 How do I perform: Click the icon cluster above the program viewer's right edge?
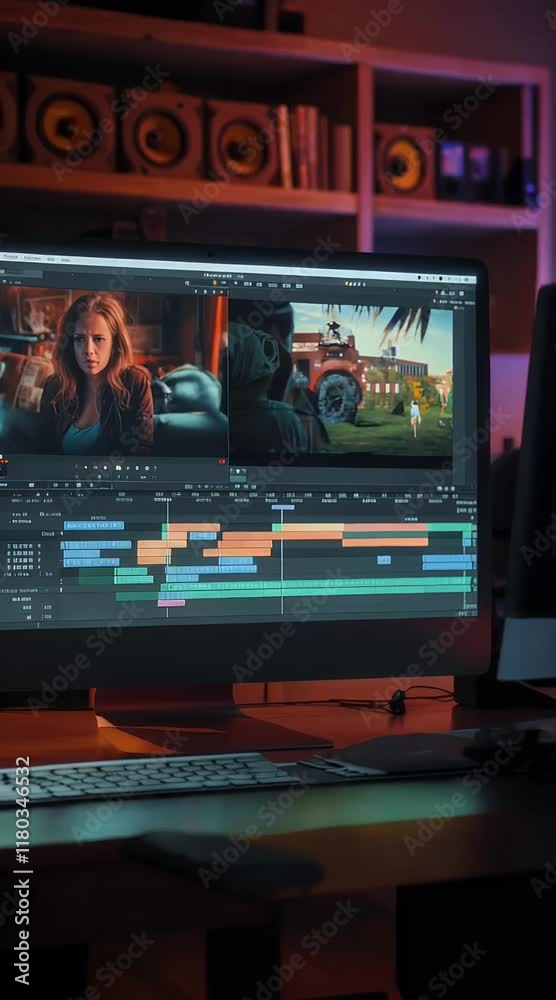click(450, 292)
